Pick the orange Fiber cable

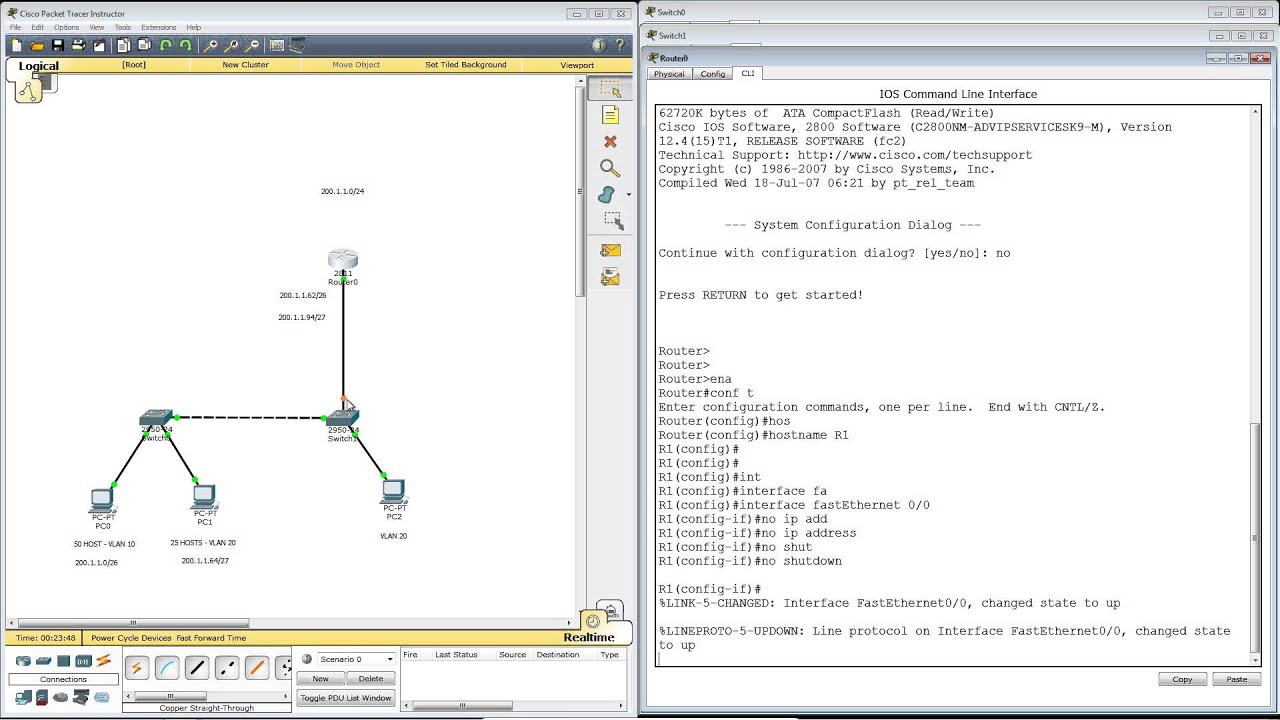(257, 668)
